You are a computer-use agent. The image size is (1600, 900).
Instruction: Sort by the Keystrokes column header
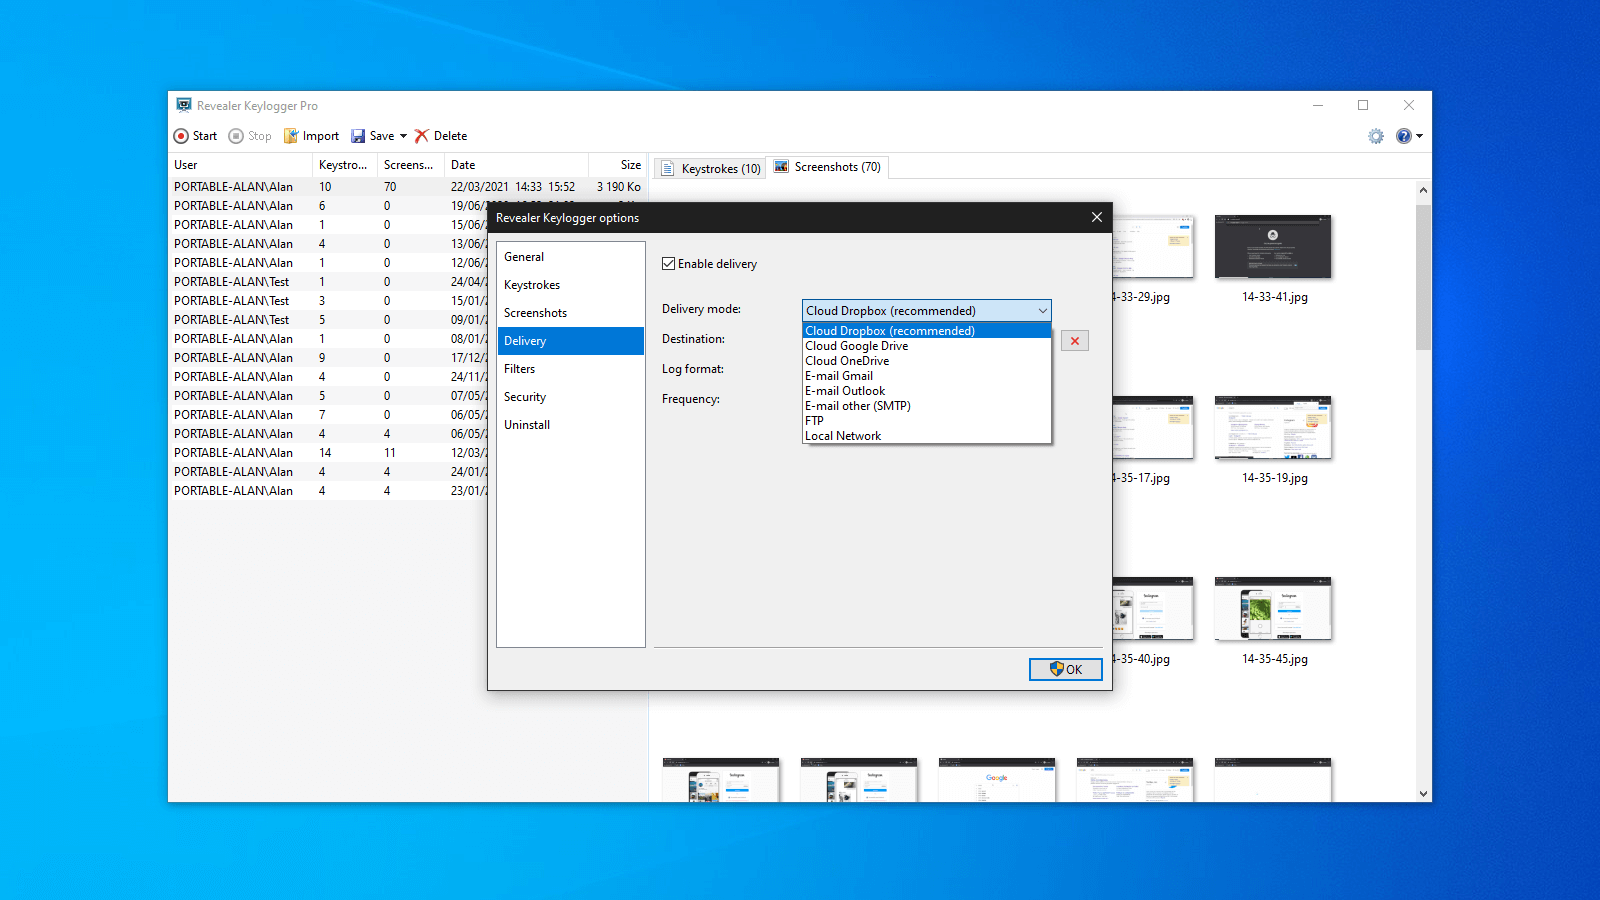point(345,165)
